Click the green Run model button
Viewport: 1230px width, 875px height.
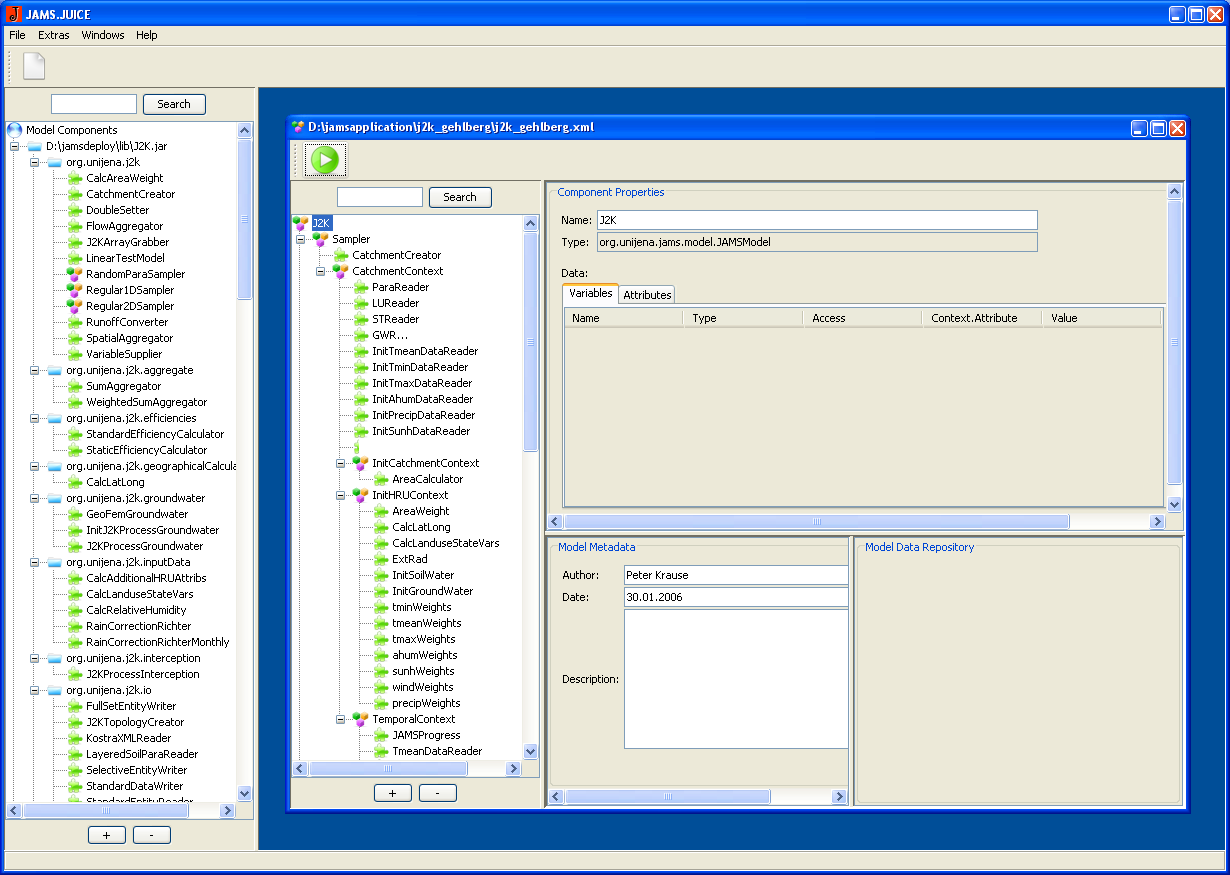[325, 160]
